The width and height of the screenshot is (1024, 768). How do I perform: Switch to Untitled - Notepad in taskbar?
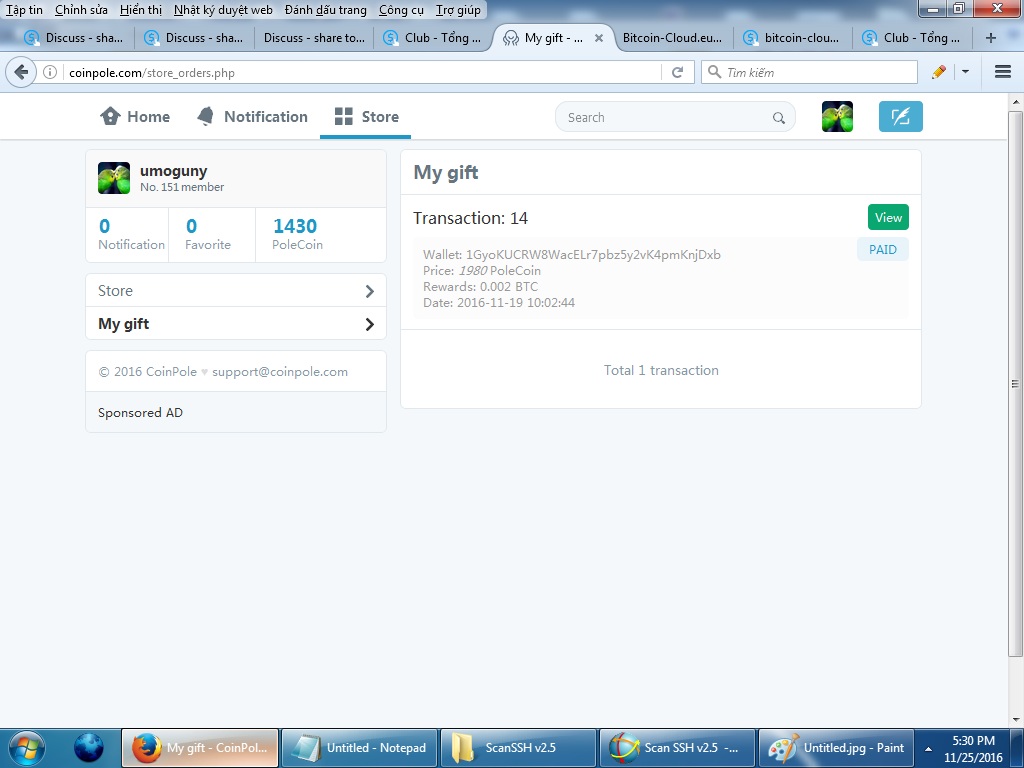point(359,748)
